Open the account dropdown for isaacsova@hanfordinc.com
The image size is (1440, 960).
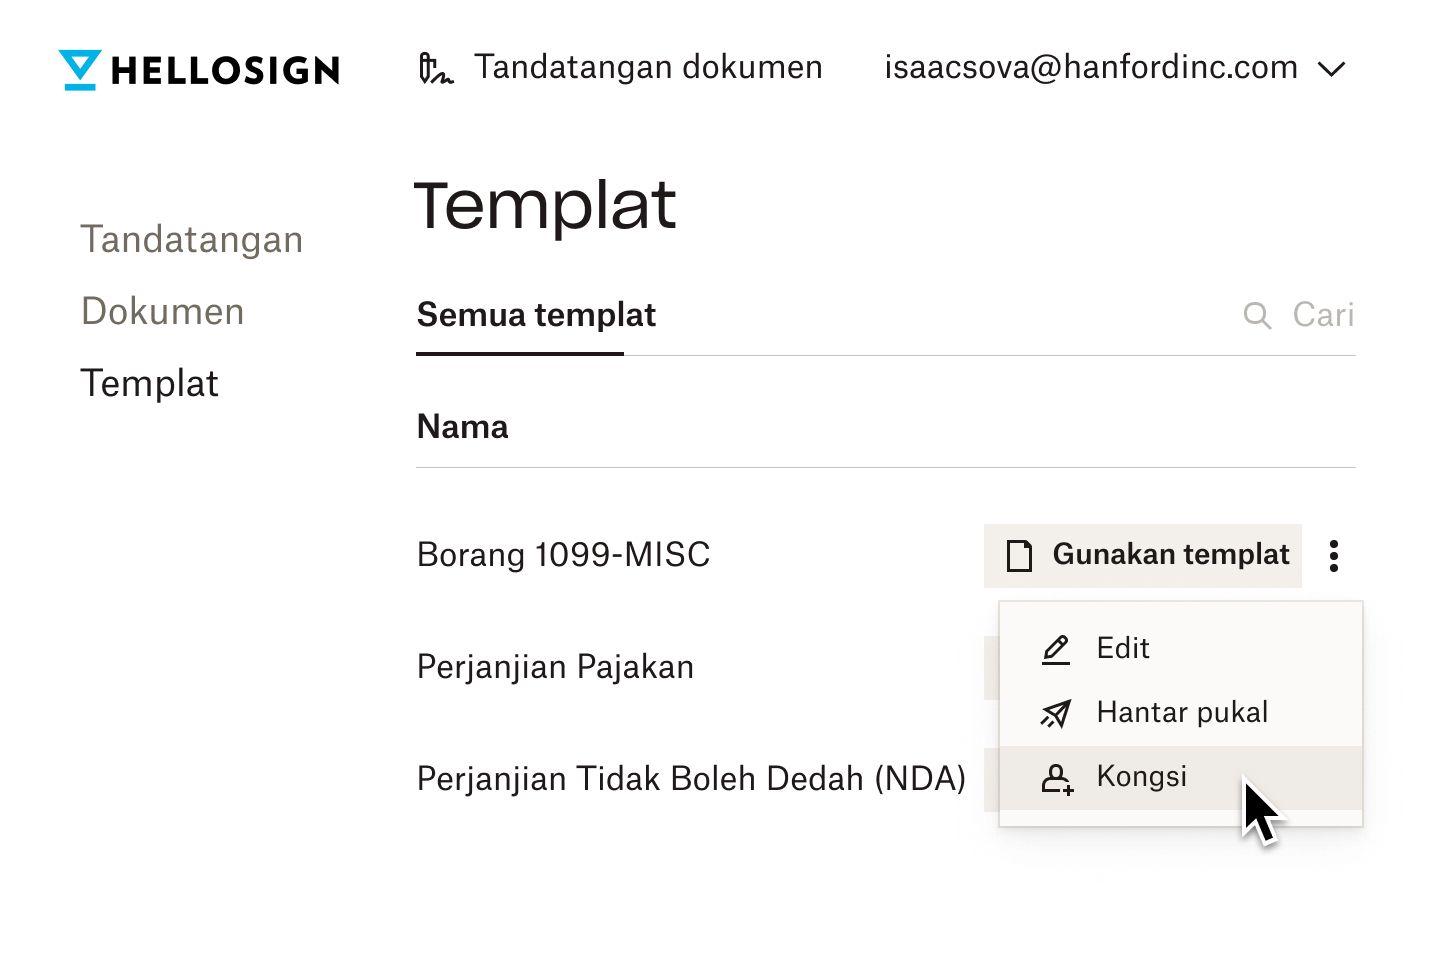[1332, 68]
